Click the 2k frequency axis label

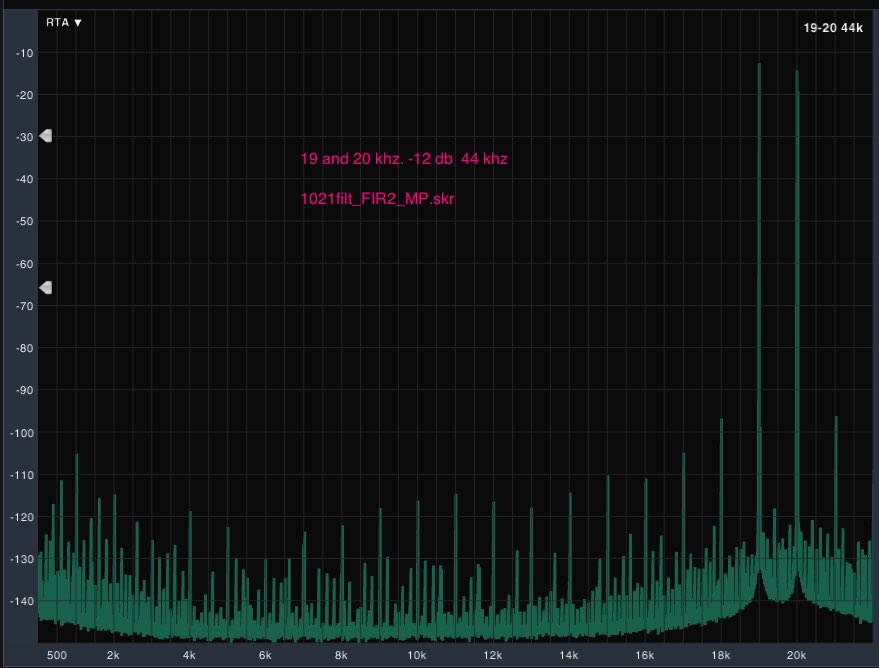coord(113,655)
